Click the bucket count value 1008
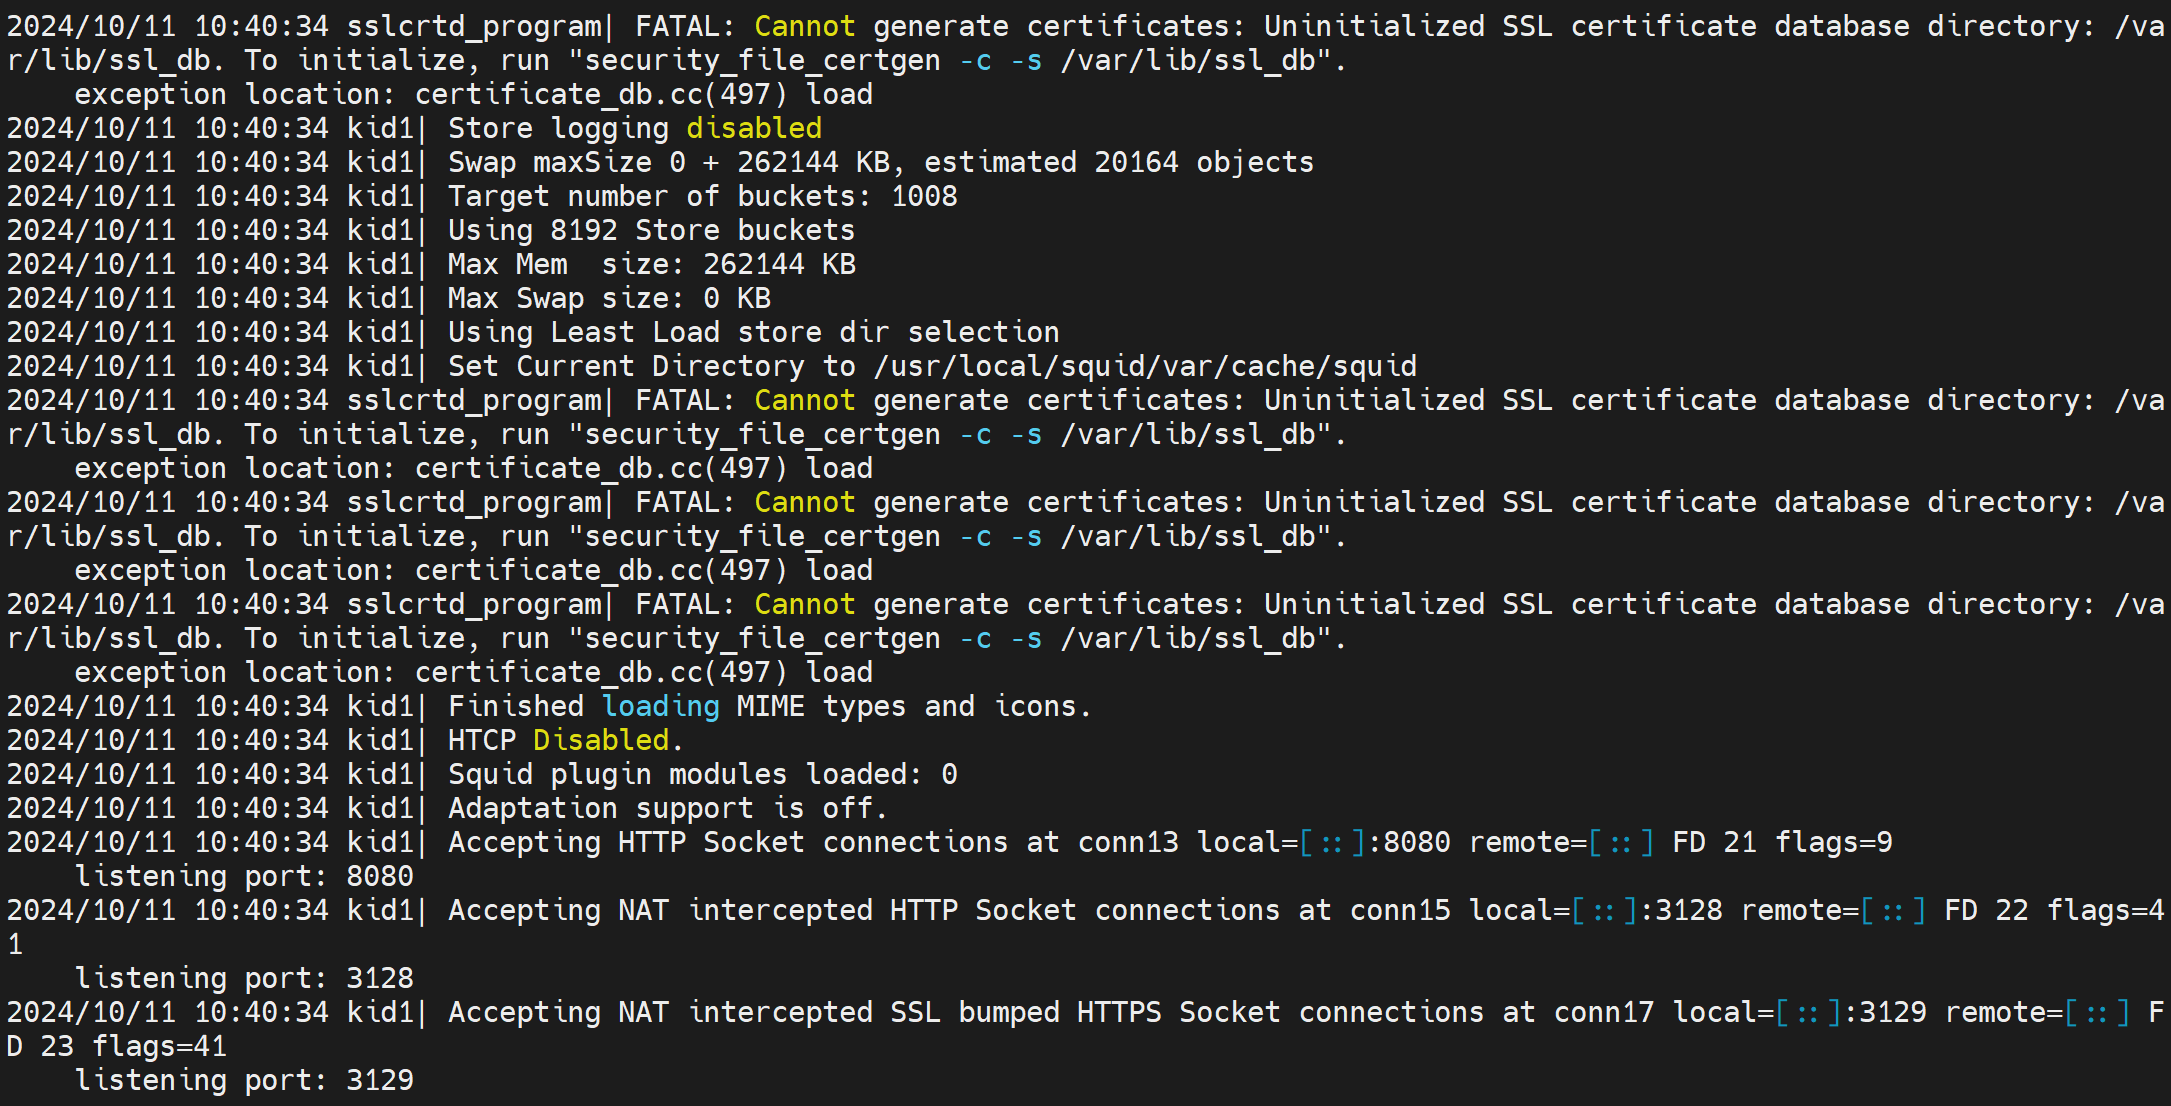 pos(924,196)
